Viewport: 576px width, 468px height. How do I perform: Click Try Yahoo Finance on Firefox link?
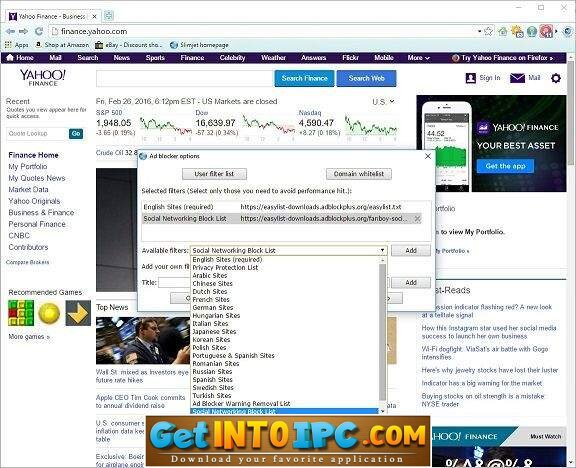coord(503,58)
